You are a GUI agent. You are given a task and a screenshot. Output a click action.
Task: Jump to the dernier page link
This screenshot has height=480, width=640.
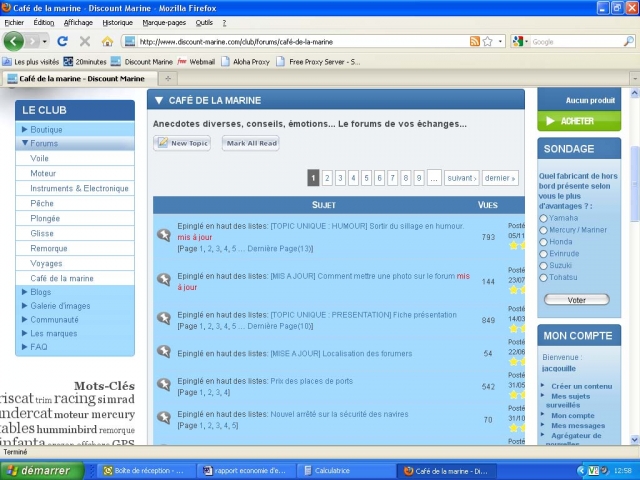point(500,178)
